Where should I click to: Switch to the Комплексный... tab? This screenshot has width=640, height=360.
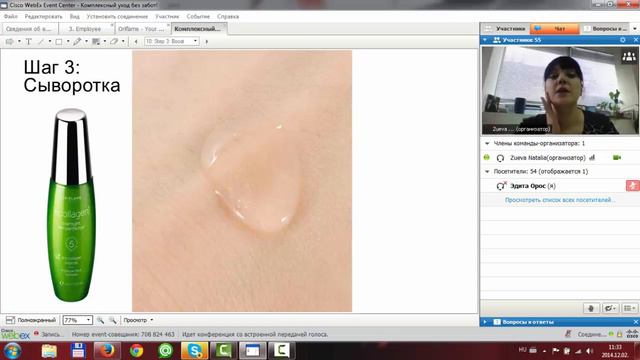(199, 29)
